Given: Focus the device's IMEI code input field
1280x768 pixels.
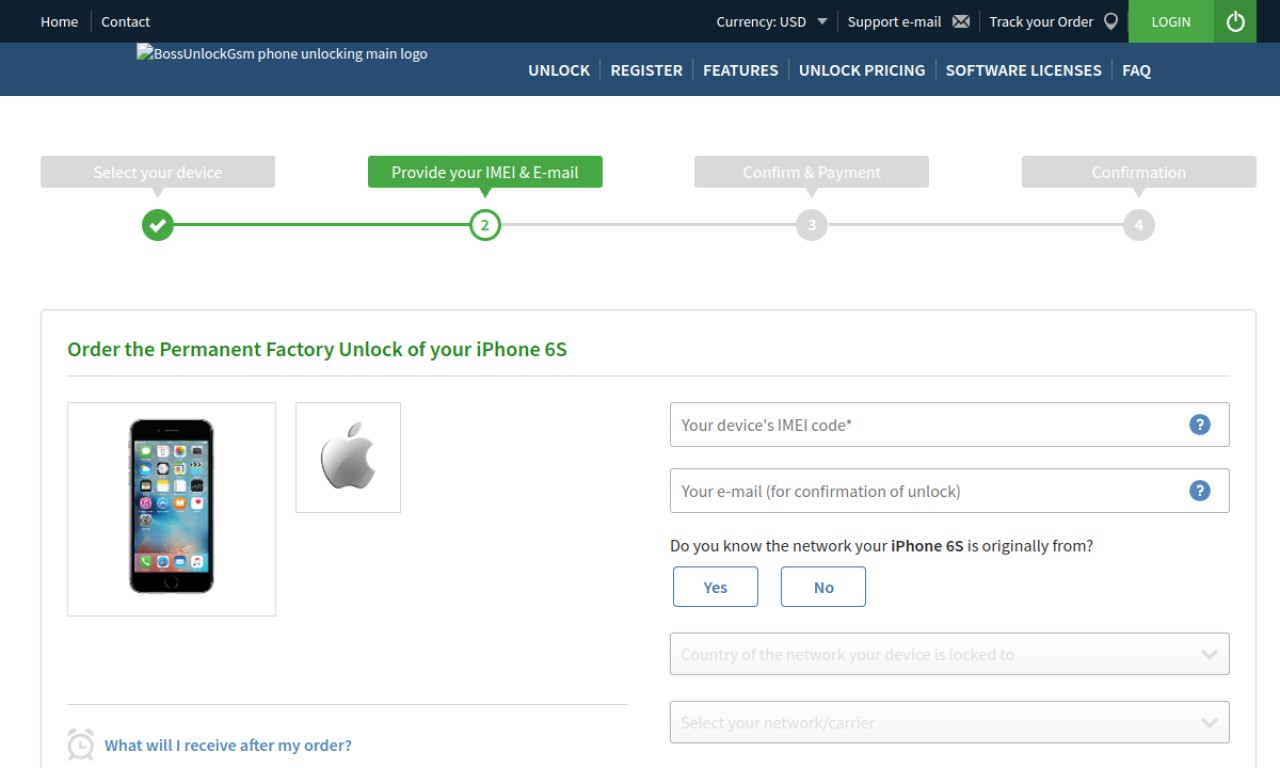Looking at the screenshot, I should click(949, 425).
